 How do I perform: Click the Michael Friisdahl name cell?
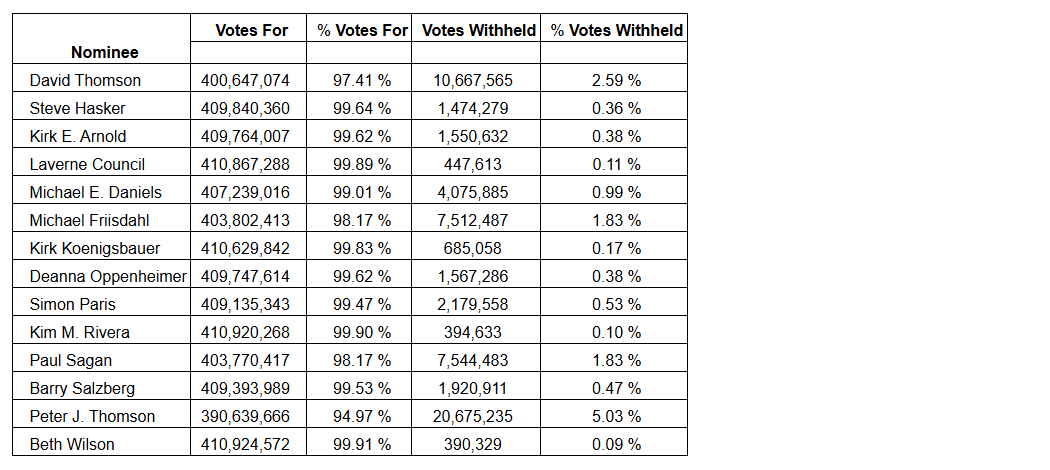tap(90, 220)
